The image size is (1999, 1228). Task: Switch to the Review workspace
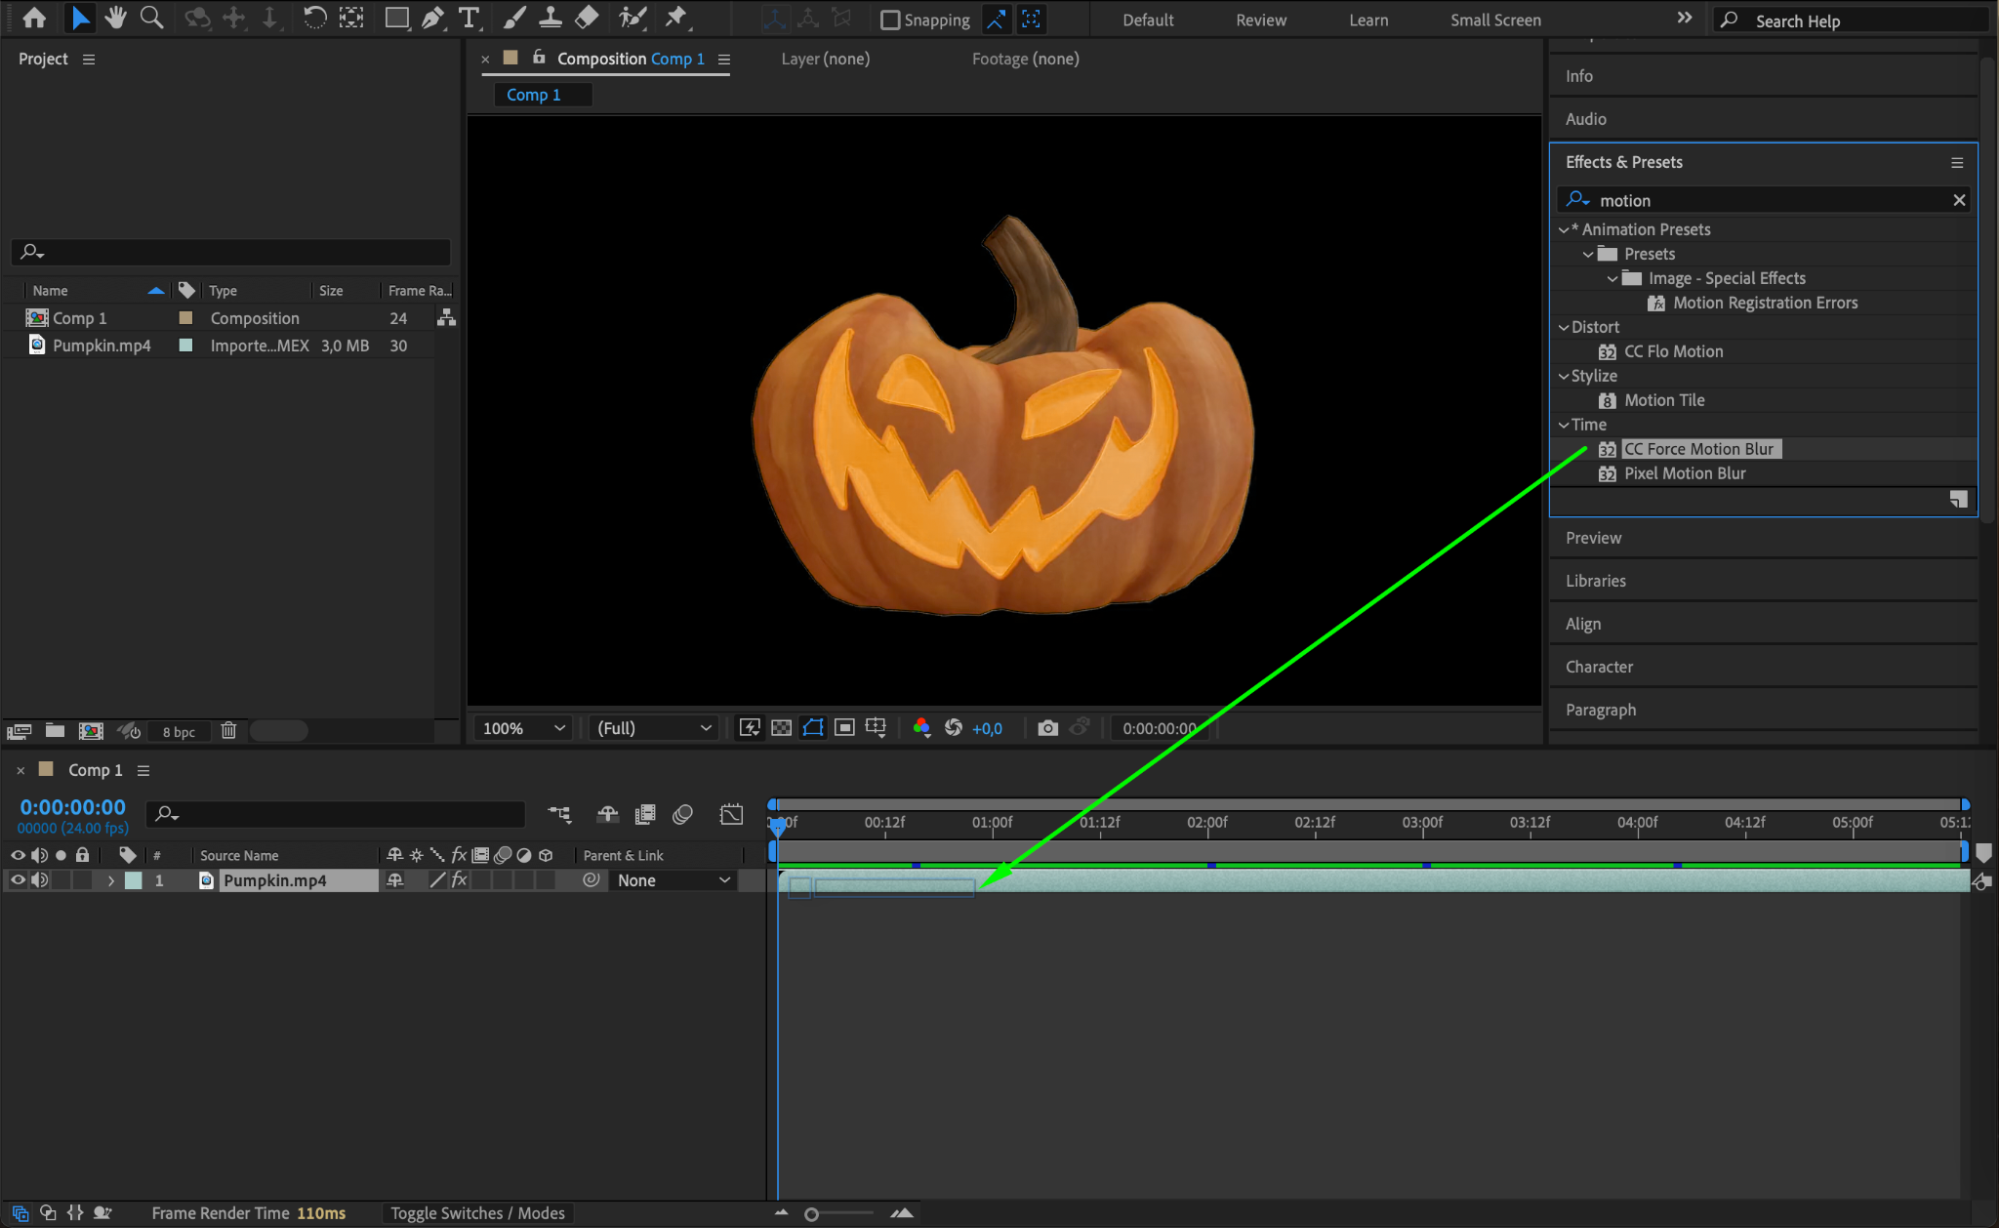pos(1260,20)
